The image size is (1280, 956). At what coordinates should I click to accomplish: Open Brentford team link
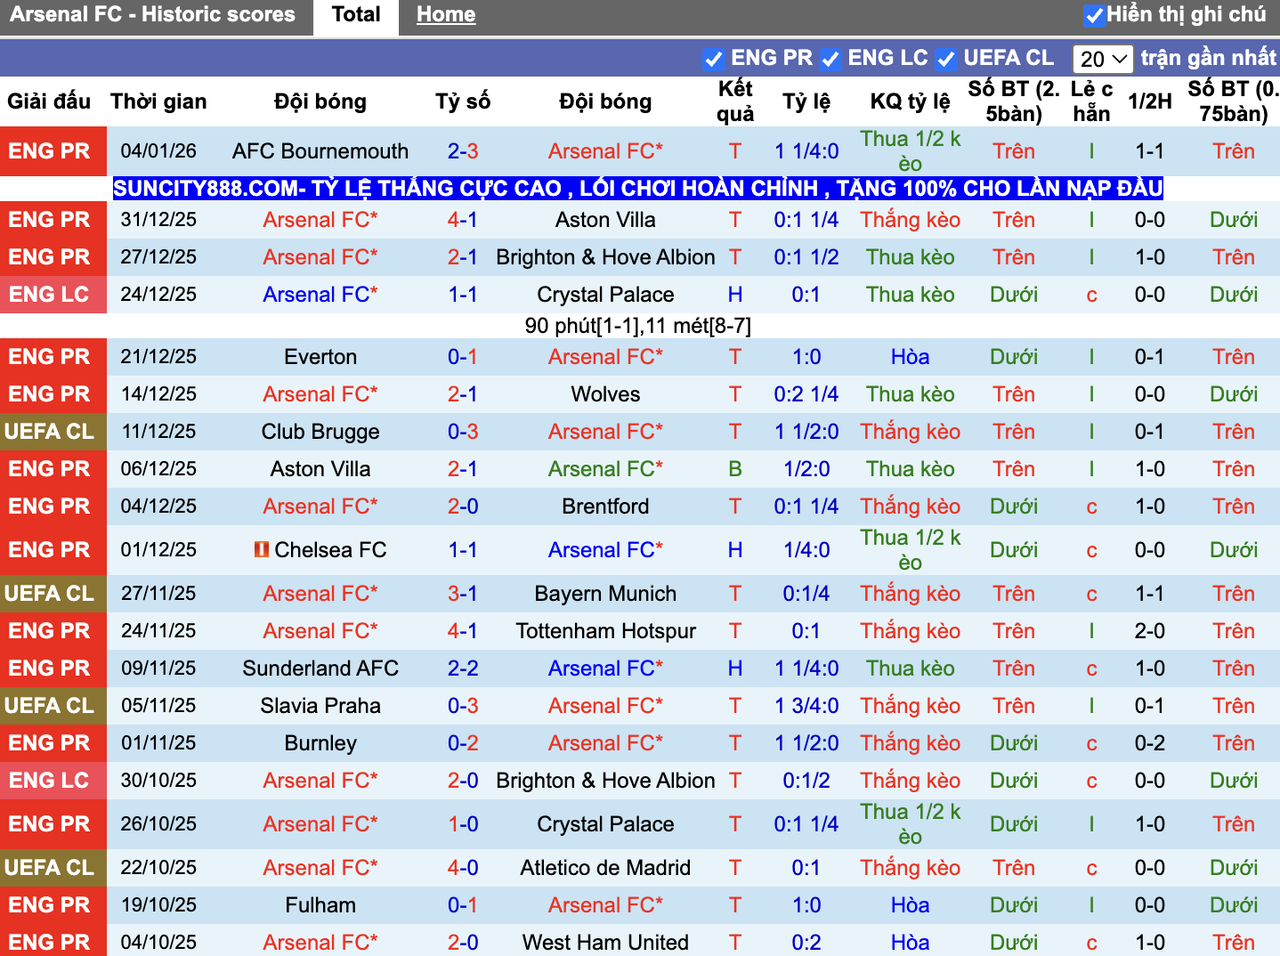(x=605, y=506)
